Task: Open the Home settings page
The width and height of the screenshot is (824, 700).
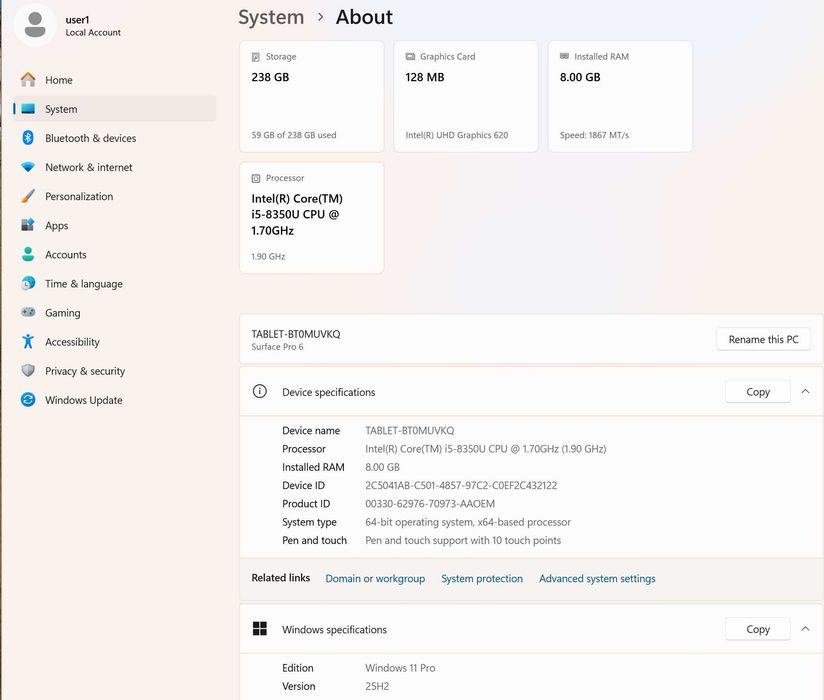Action: point(115,80)
